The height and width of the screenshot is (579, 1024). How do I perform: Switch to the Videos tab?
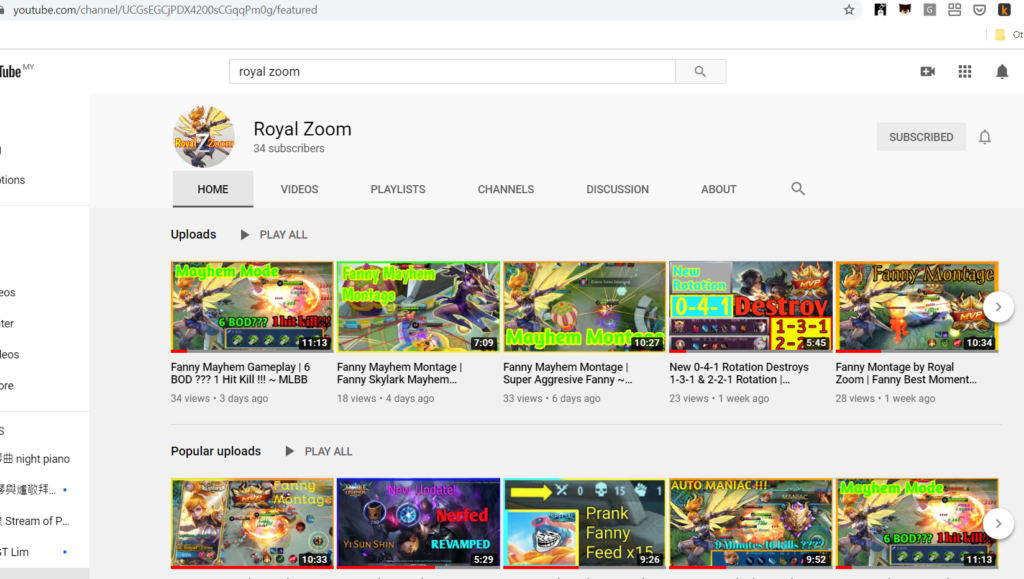click(x=300, y=189)
